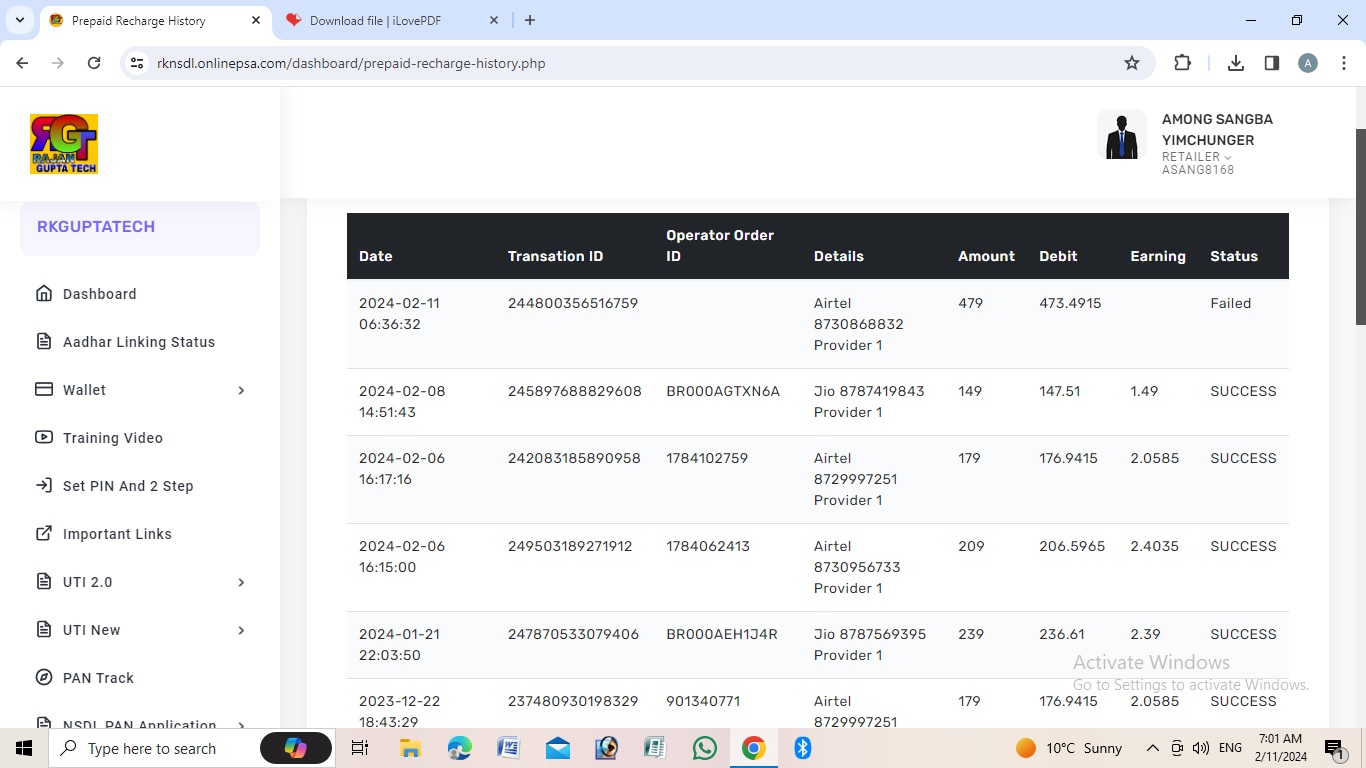
Task: Open WhatsApp from the taskbar
Action: coord(705,748)
